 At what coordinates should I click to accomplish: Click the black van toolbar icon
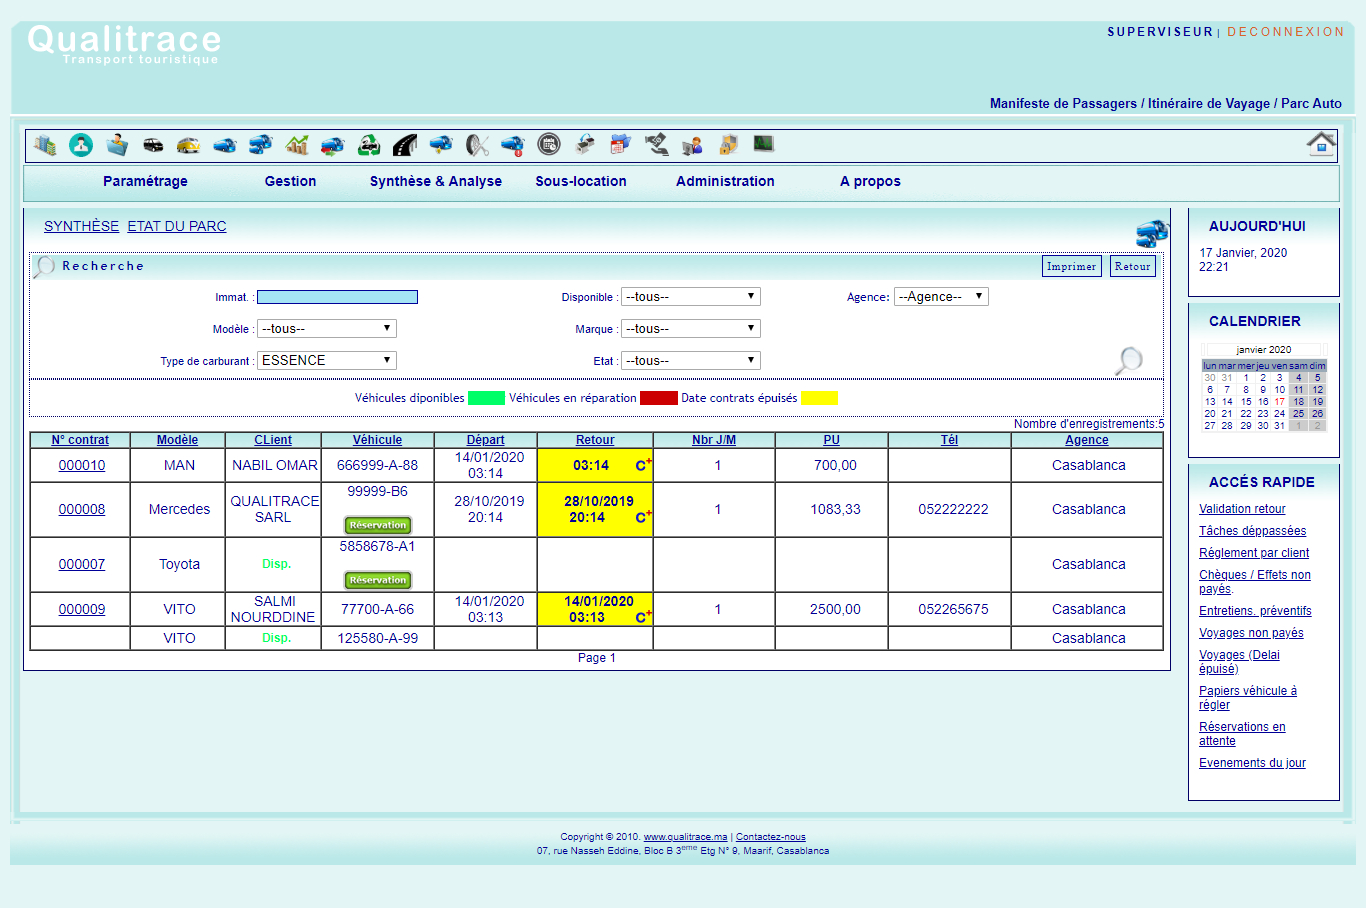[x=153, y=145]
